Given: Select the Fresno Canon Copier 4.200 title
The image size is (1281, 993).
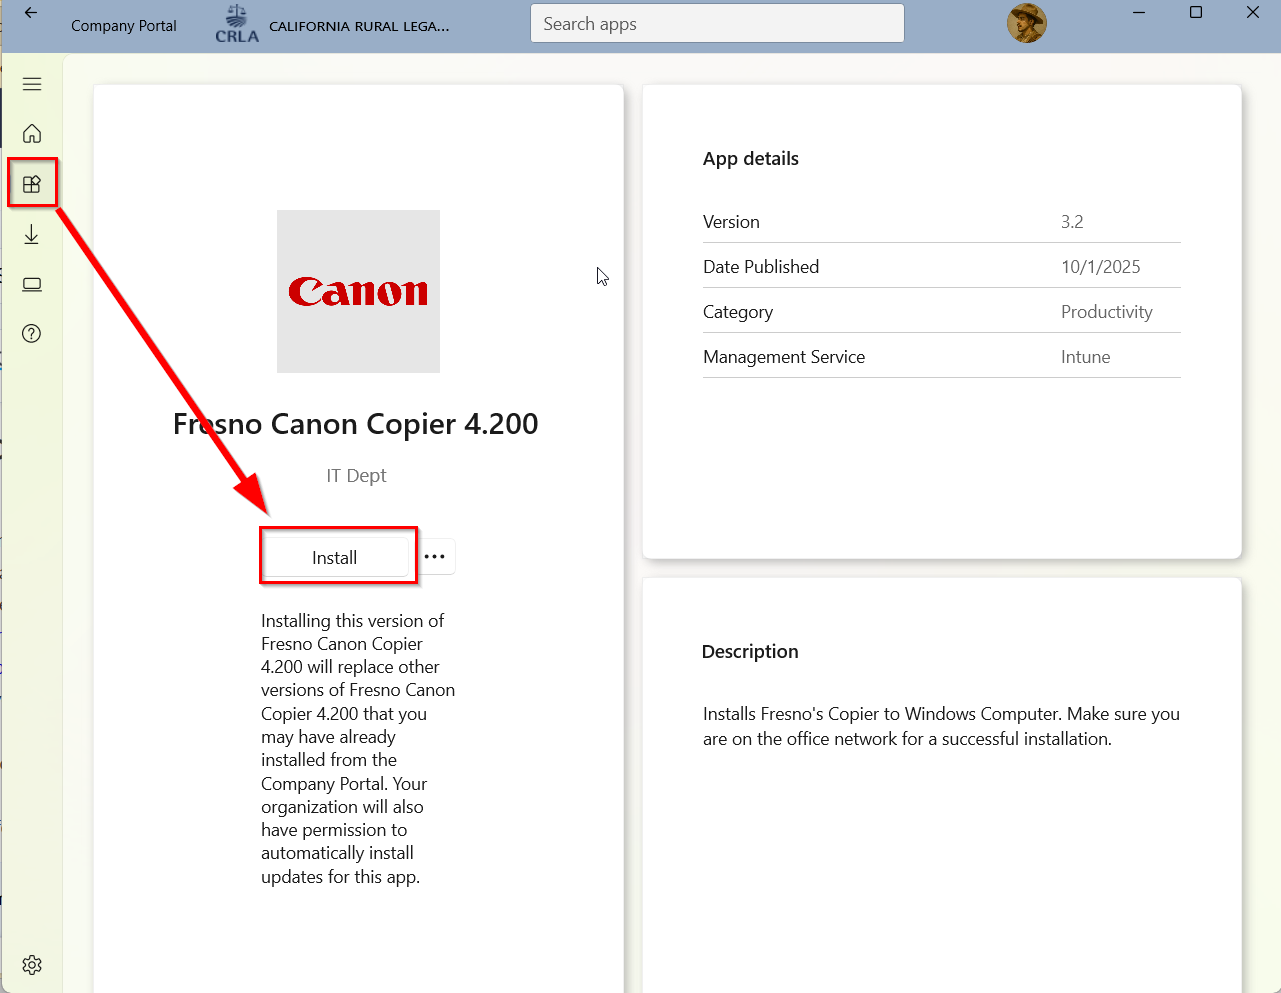Looking at the screenshot, I should pyautogui.click(x=355, y=424).
